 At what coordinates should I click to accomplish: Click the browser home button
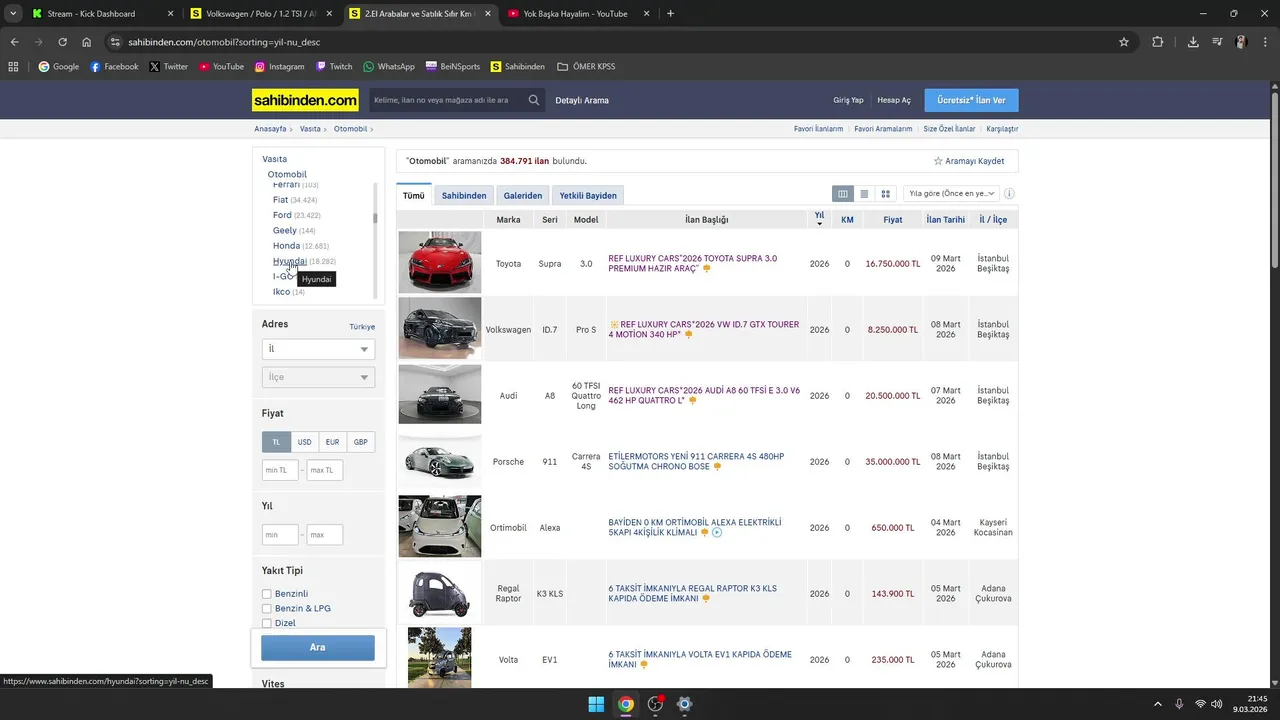87,42
